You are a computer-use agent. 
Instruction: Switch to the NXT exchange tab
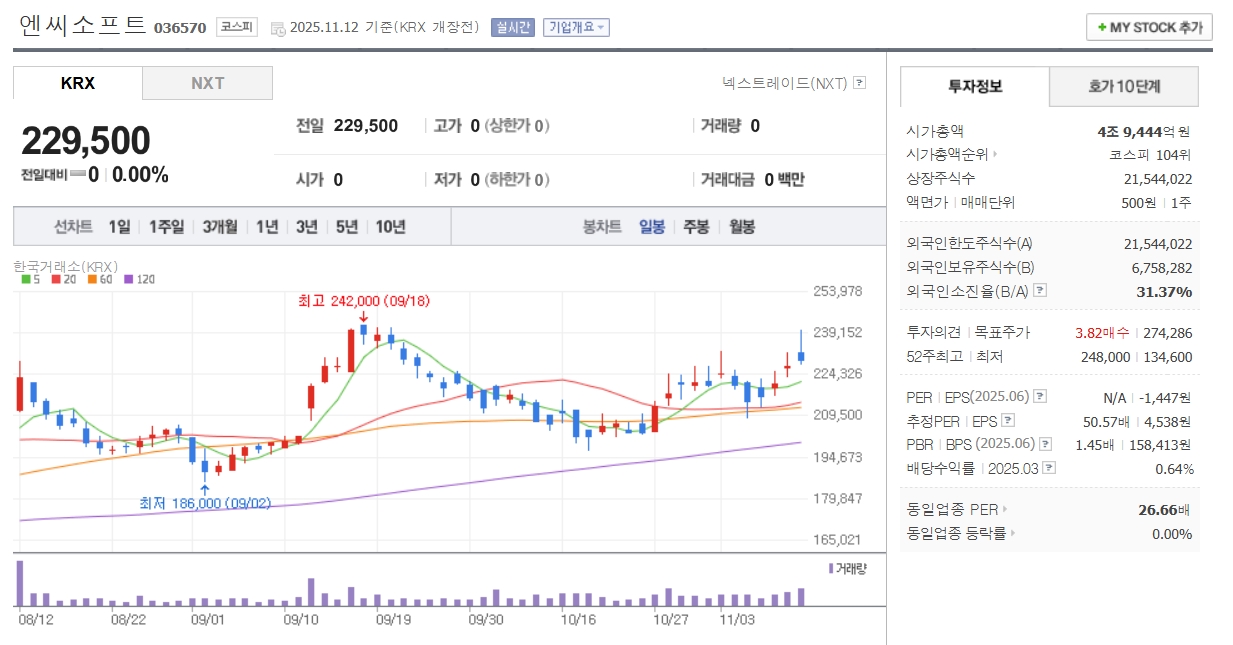207,82
